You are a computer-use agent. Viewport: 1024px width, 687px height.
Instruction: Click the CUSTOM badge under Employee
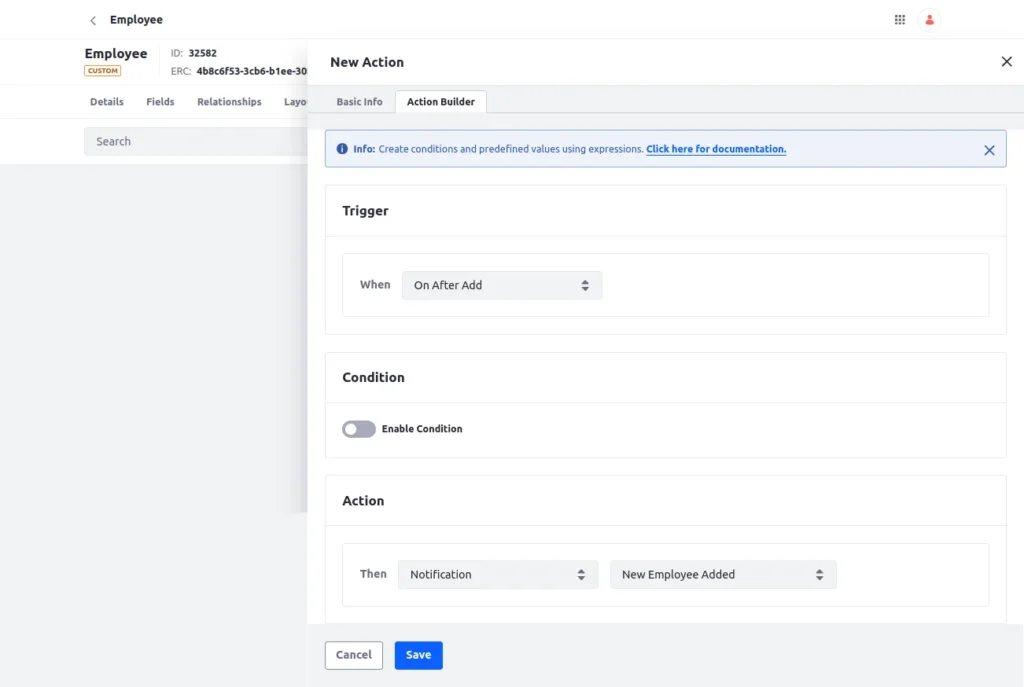click(103, 71)
